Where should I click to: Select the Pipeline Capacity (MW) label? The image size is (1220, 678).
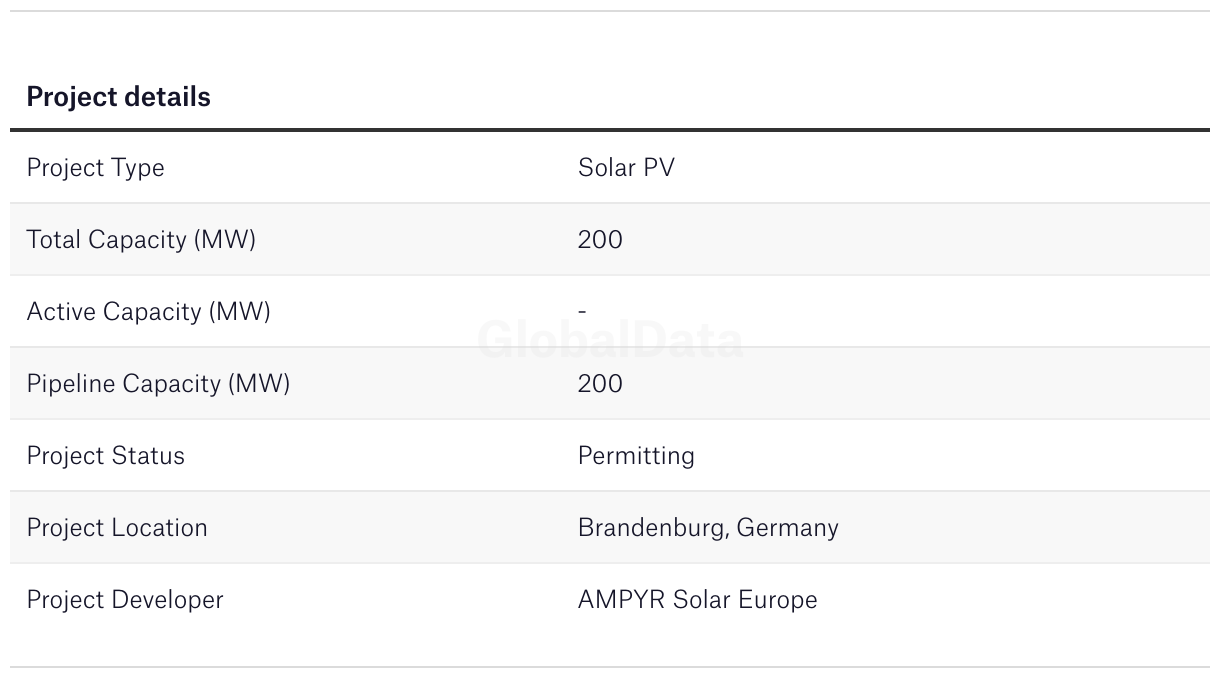pos(158,384)
